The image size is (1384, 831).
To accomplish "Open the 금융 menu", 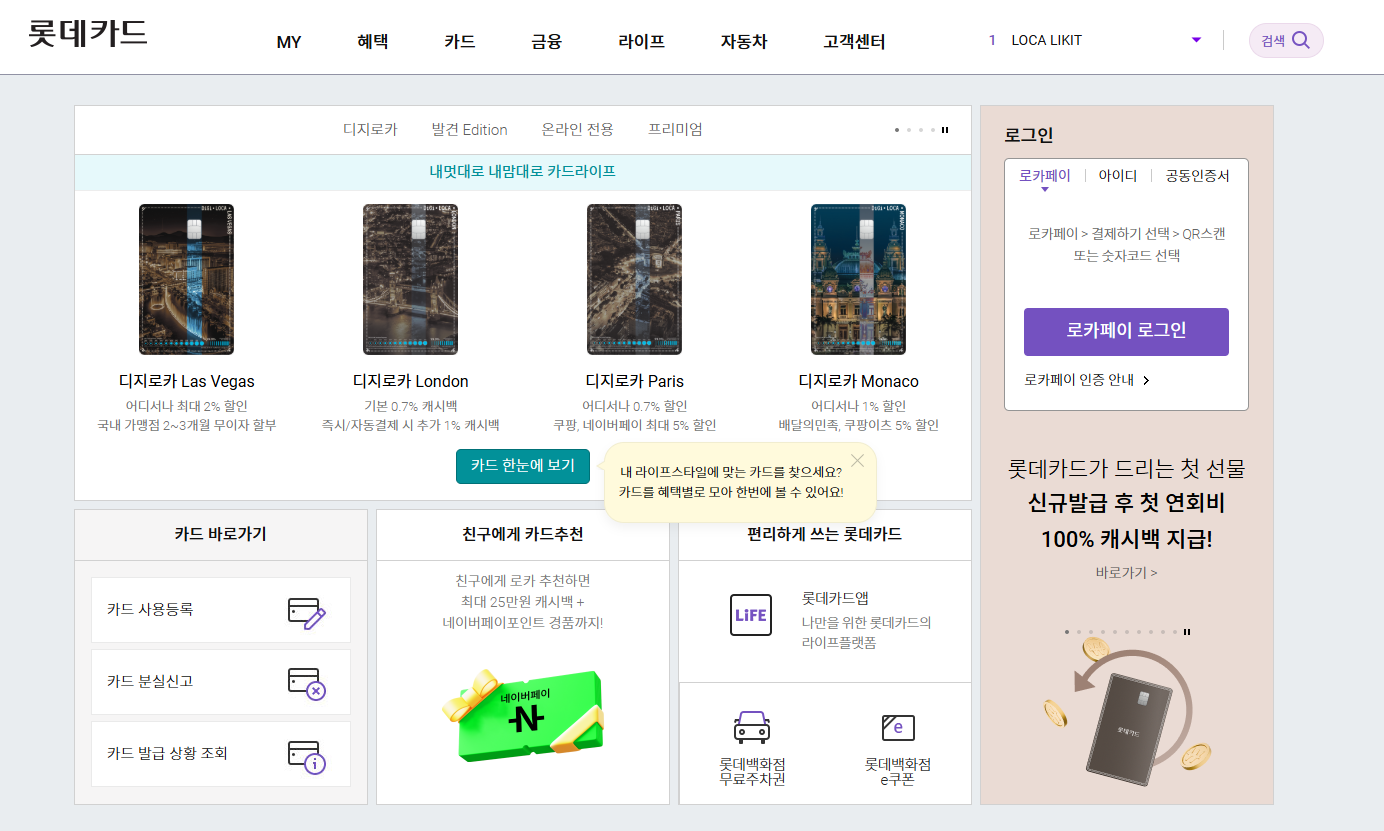I will pyautogui.click(x=547, y=42).
